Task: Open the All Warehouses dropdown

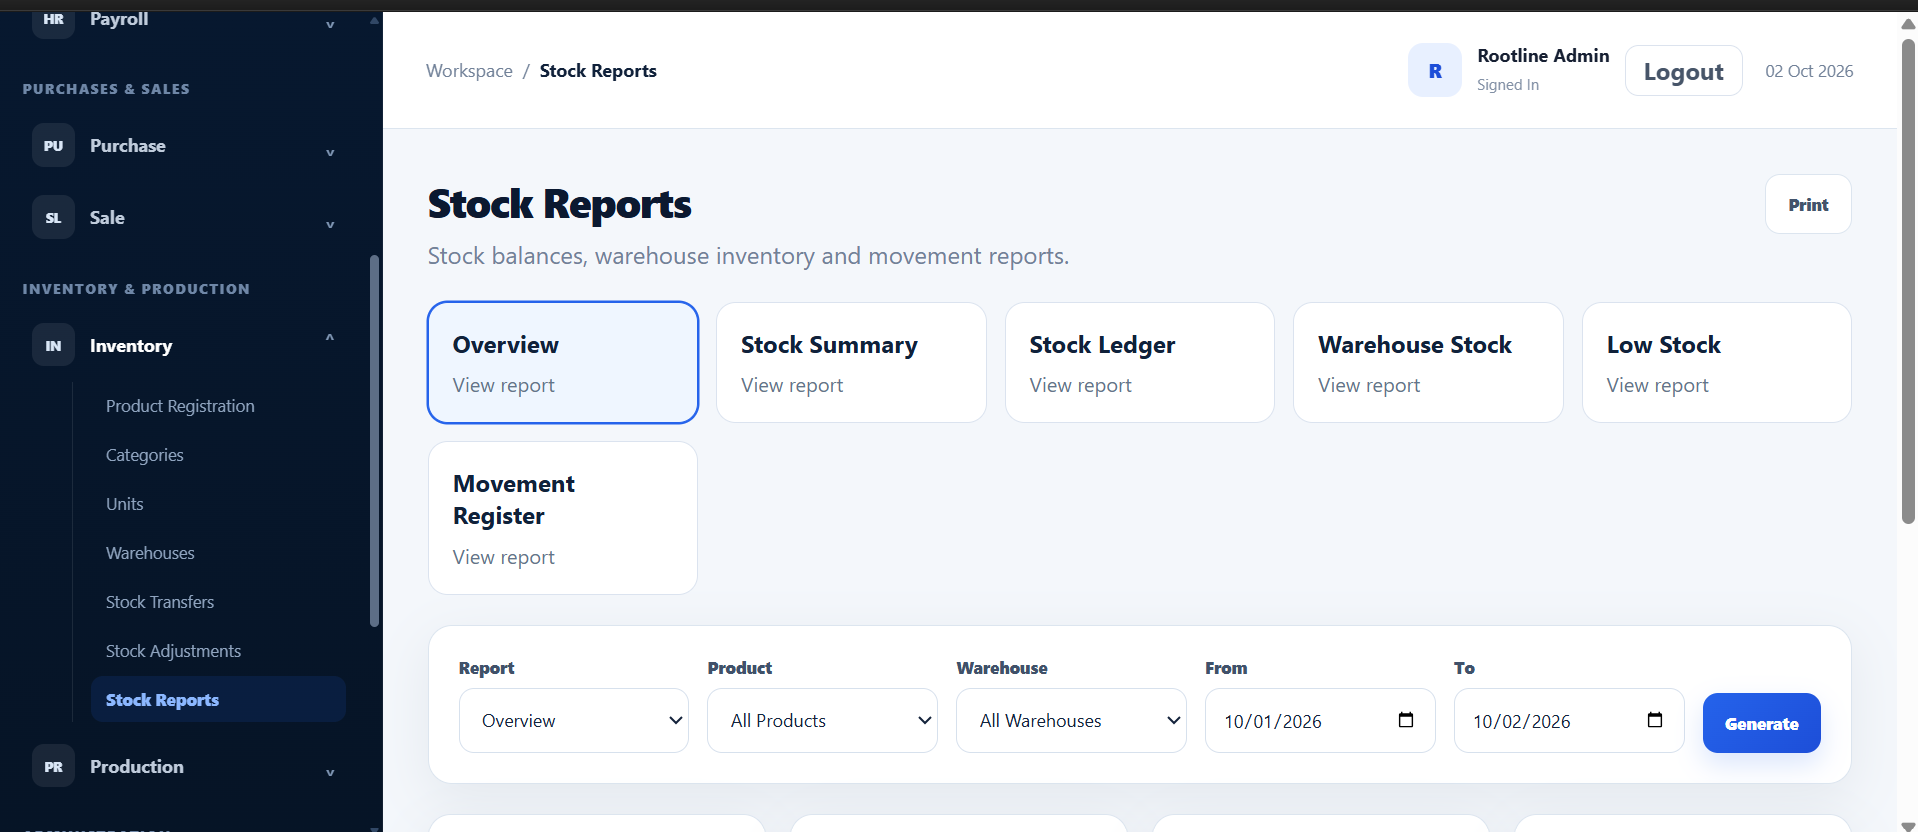Action: point(1071,720)
